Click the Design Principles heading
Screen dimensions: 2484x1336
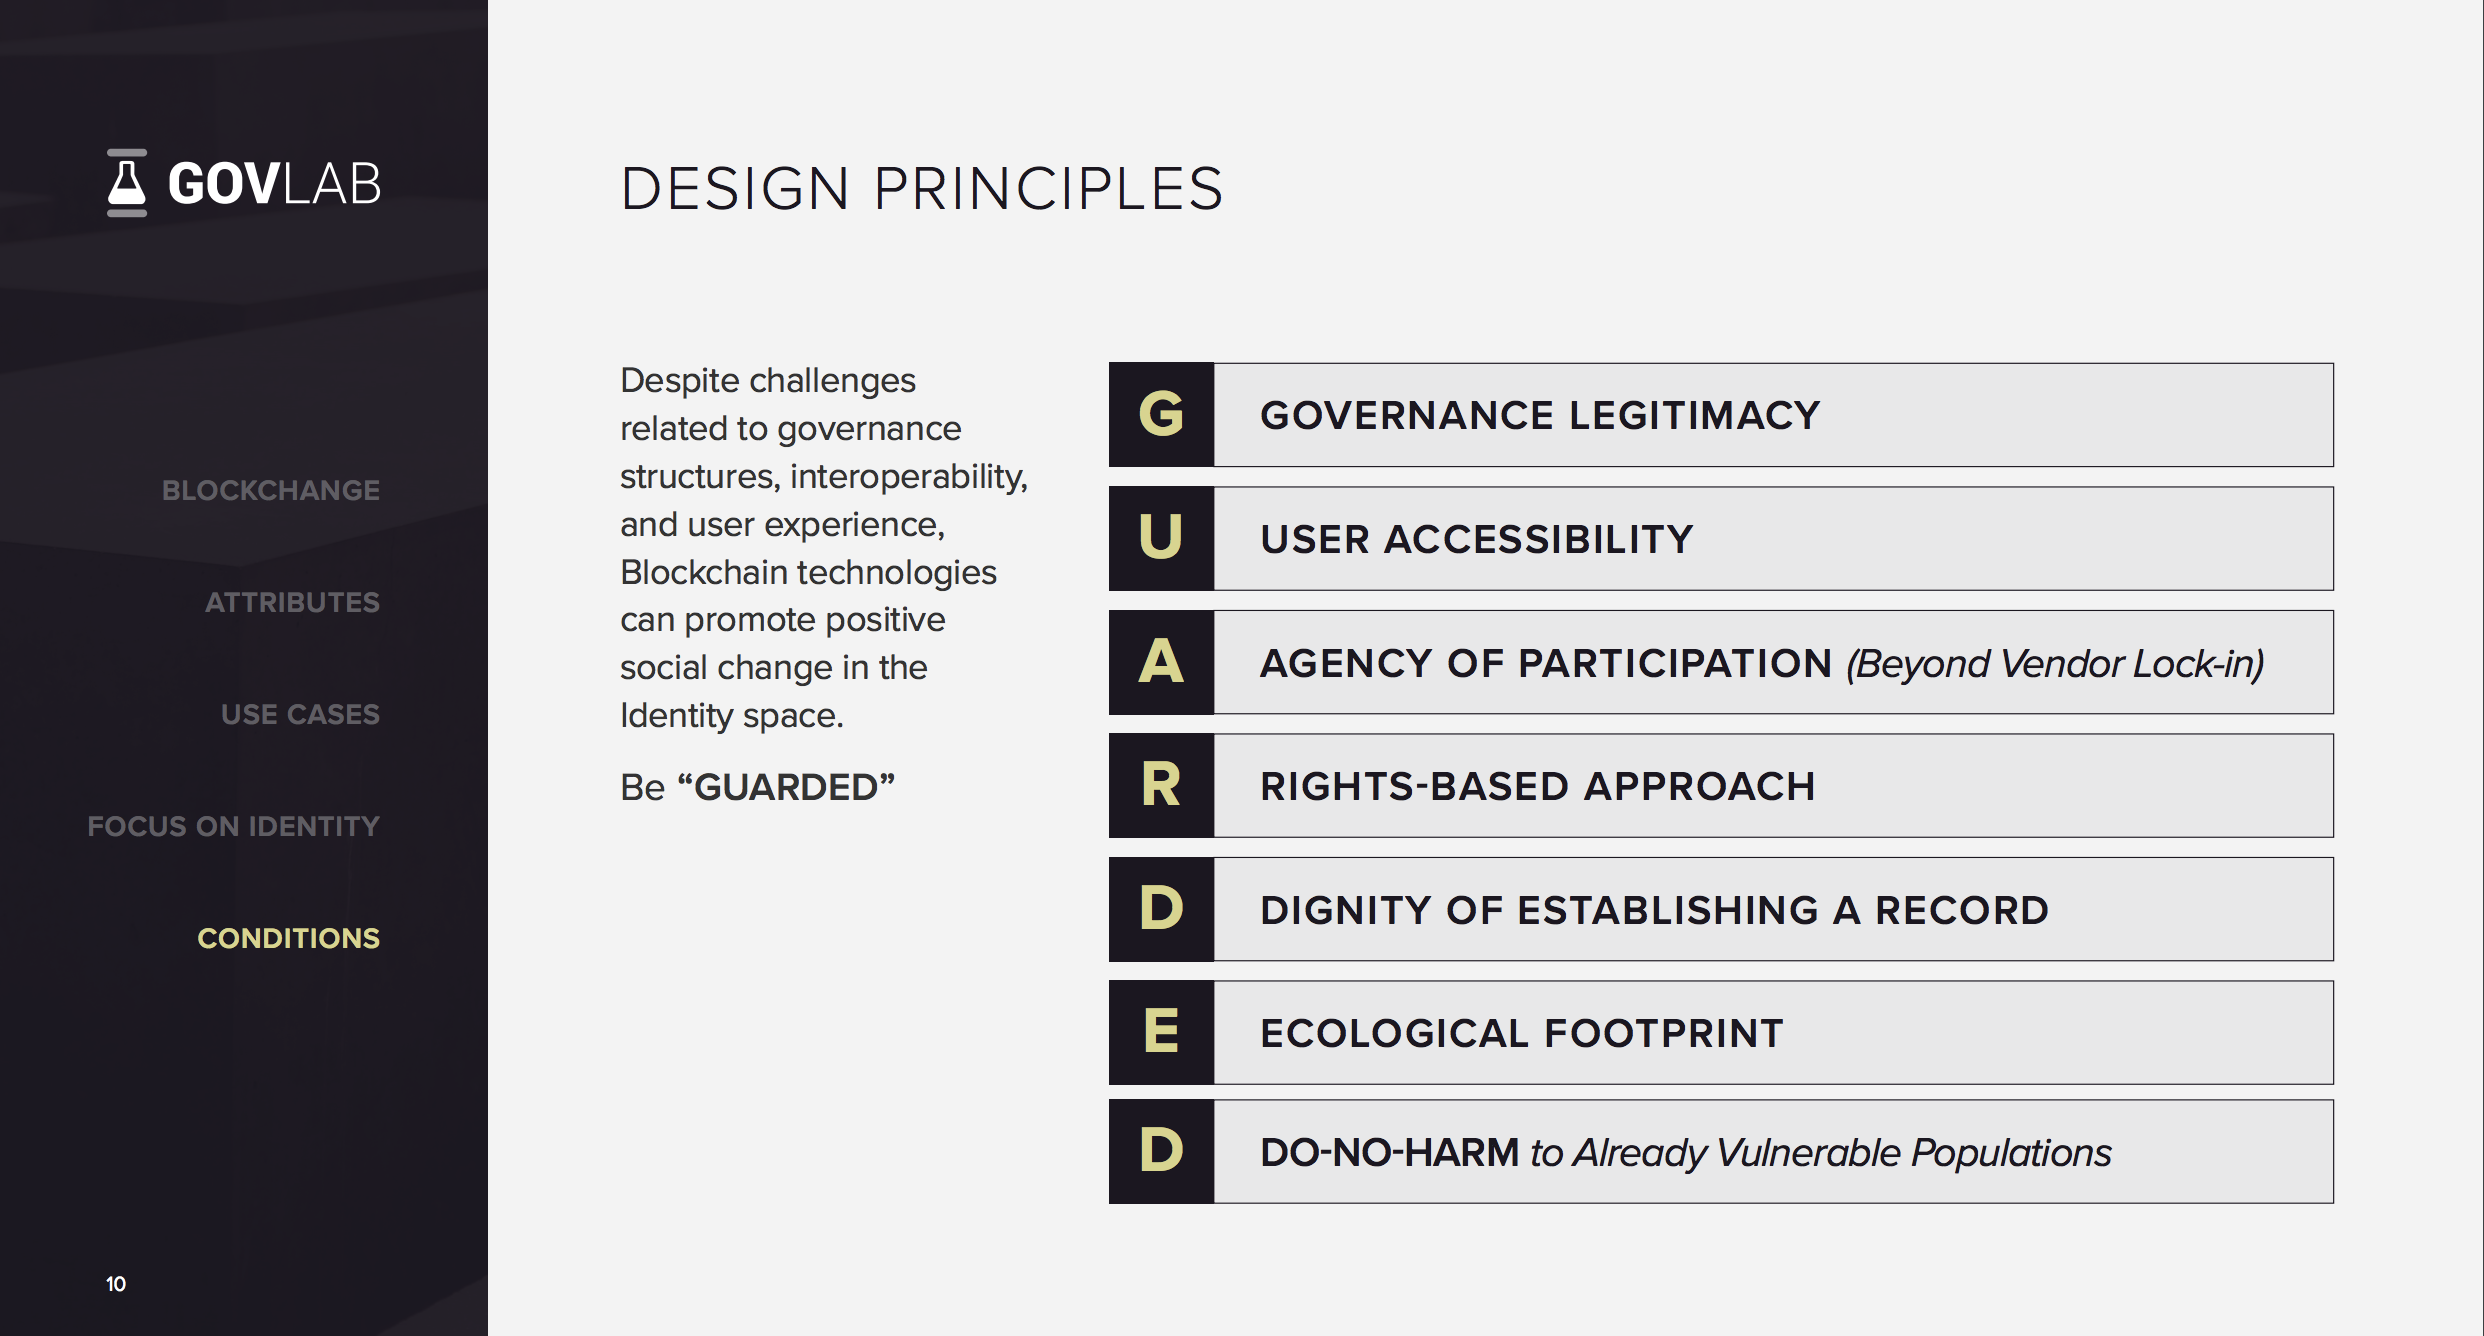click(x=921, y=188)
